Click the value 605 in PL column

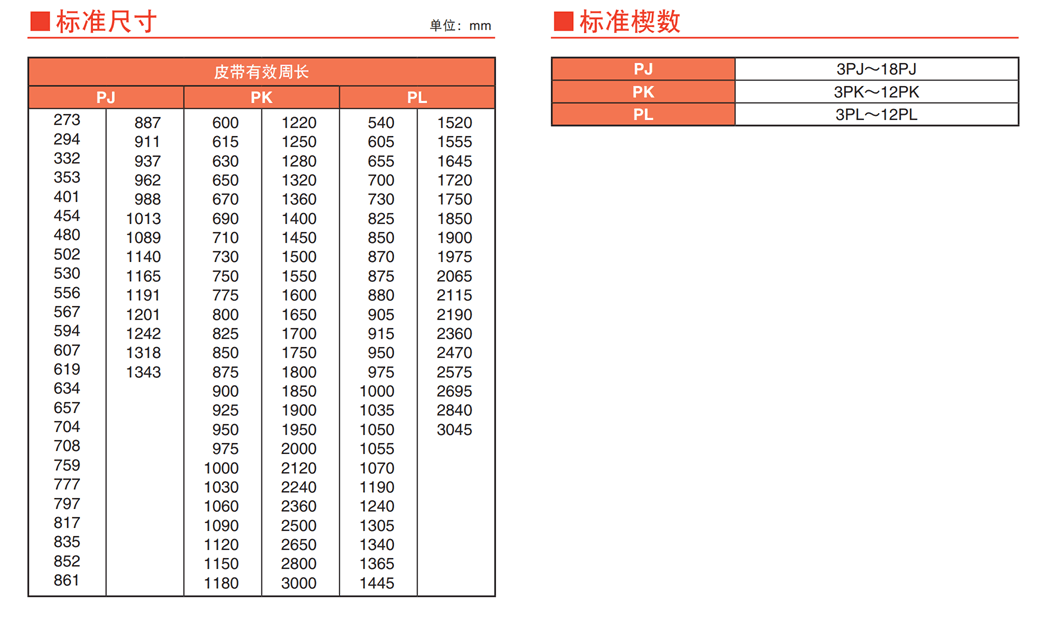coord(381,142)
